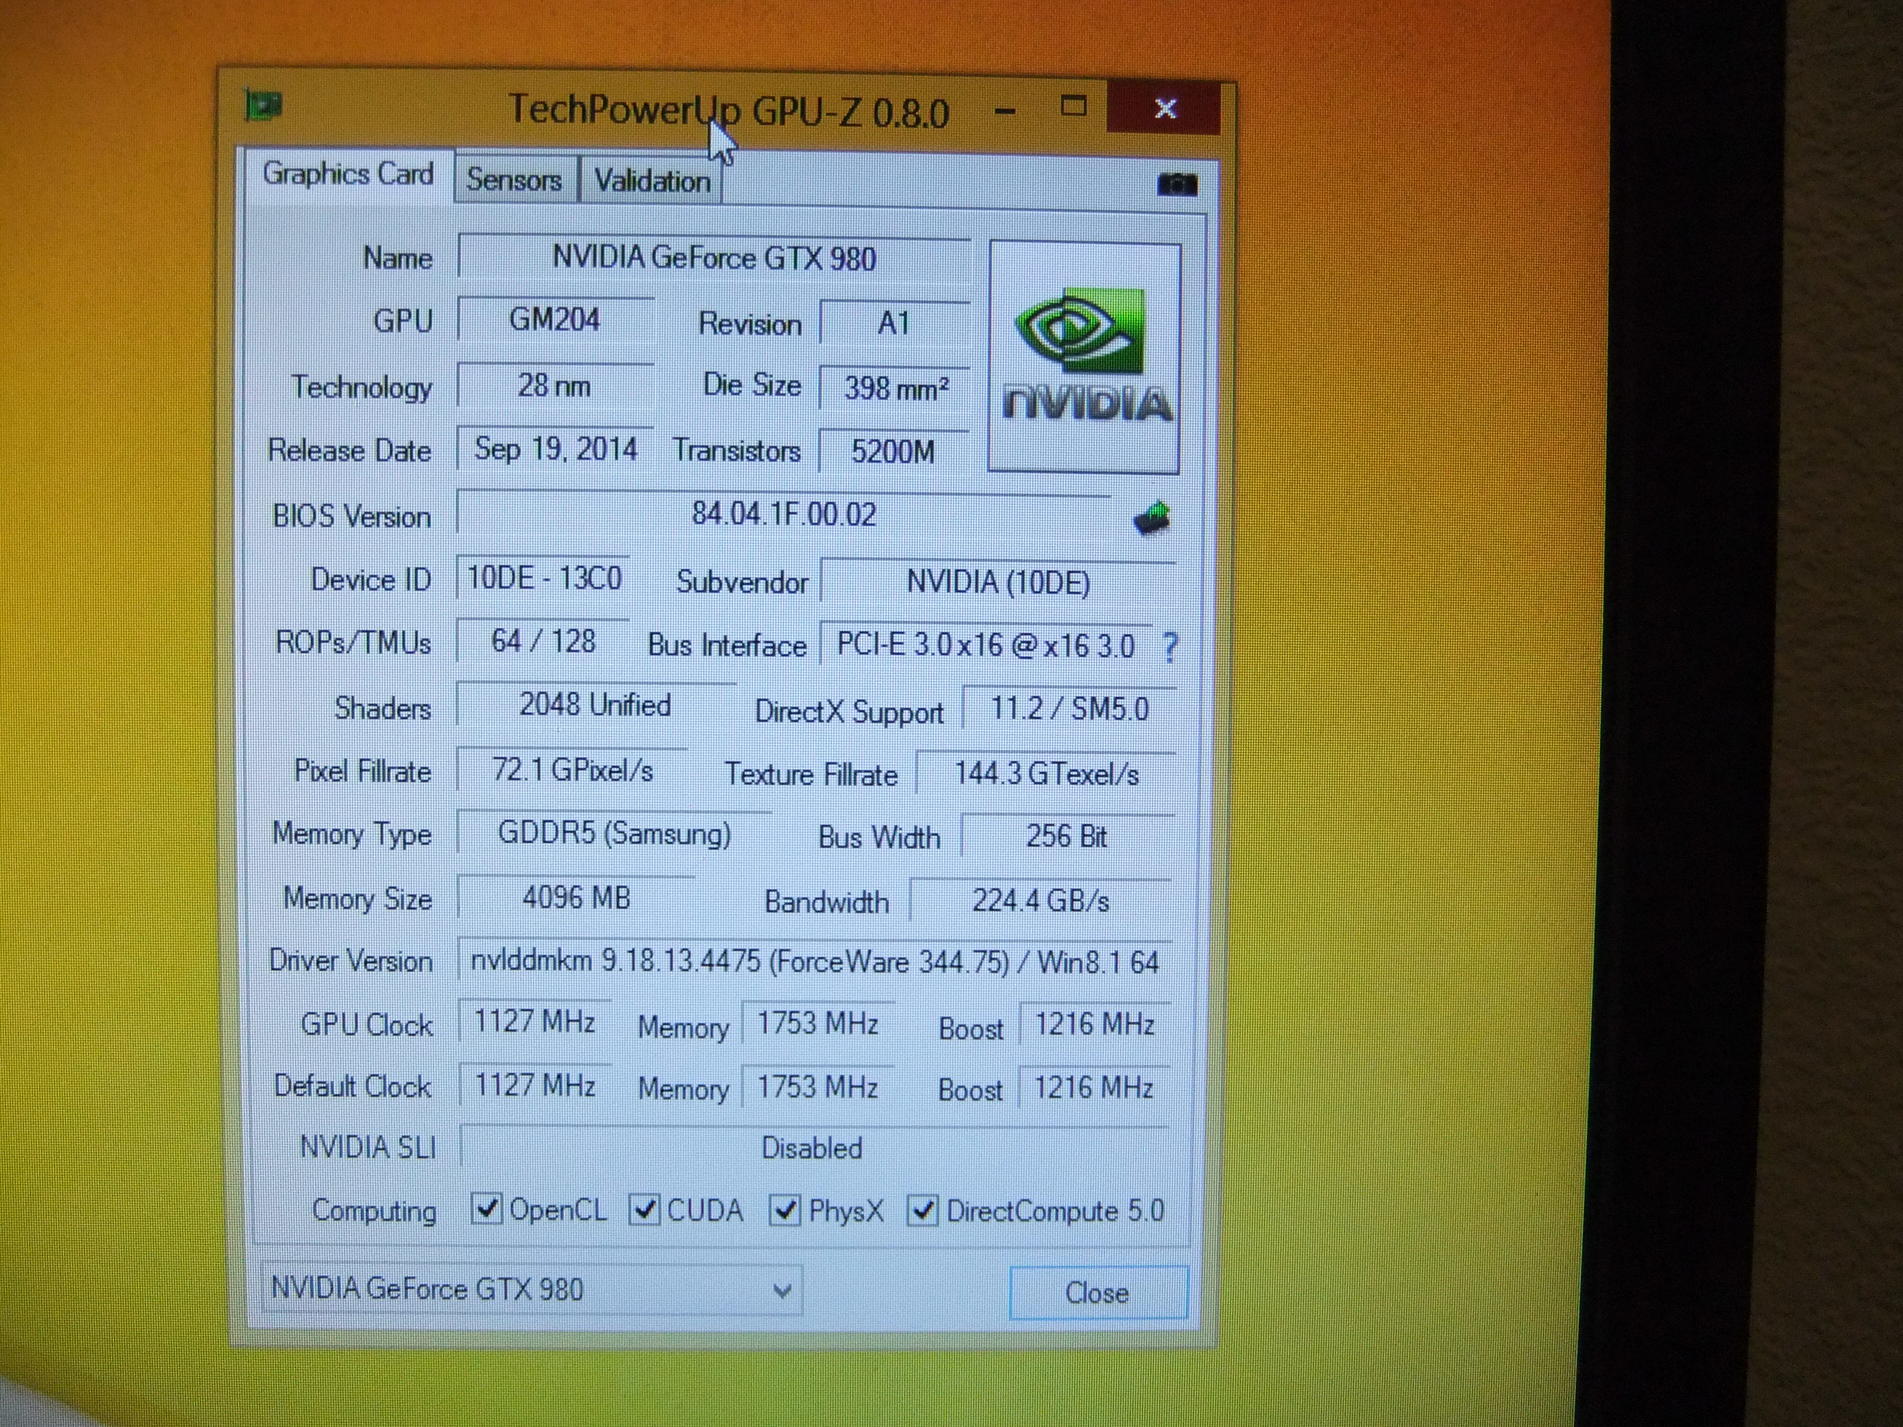1903x1427 pixels.
Task: Click Memory field in Default Clock row
Action: click(818, 1087)
